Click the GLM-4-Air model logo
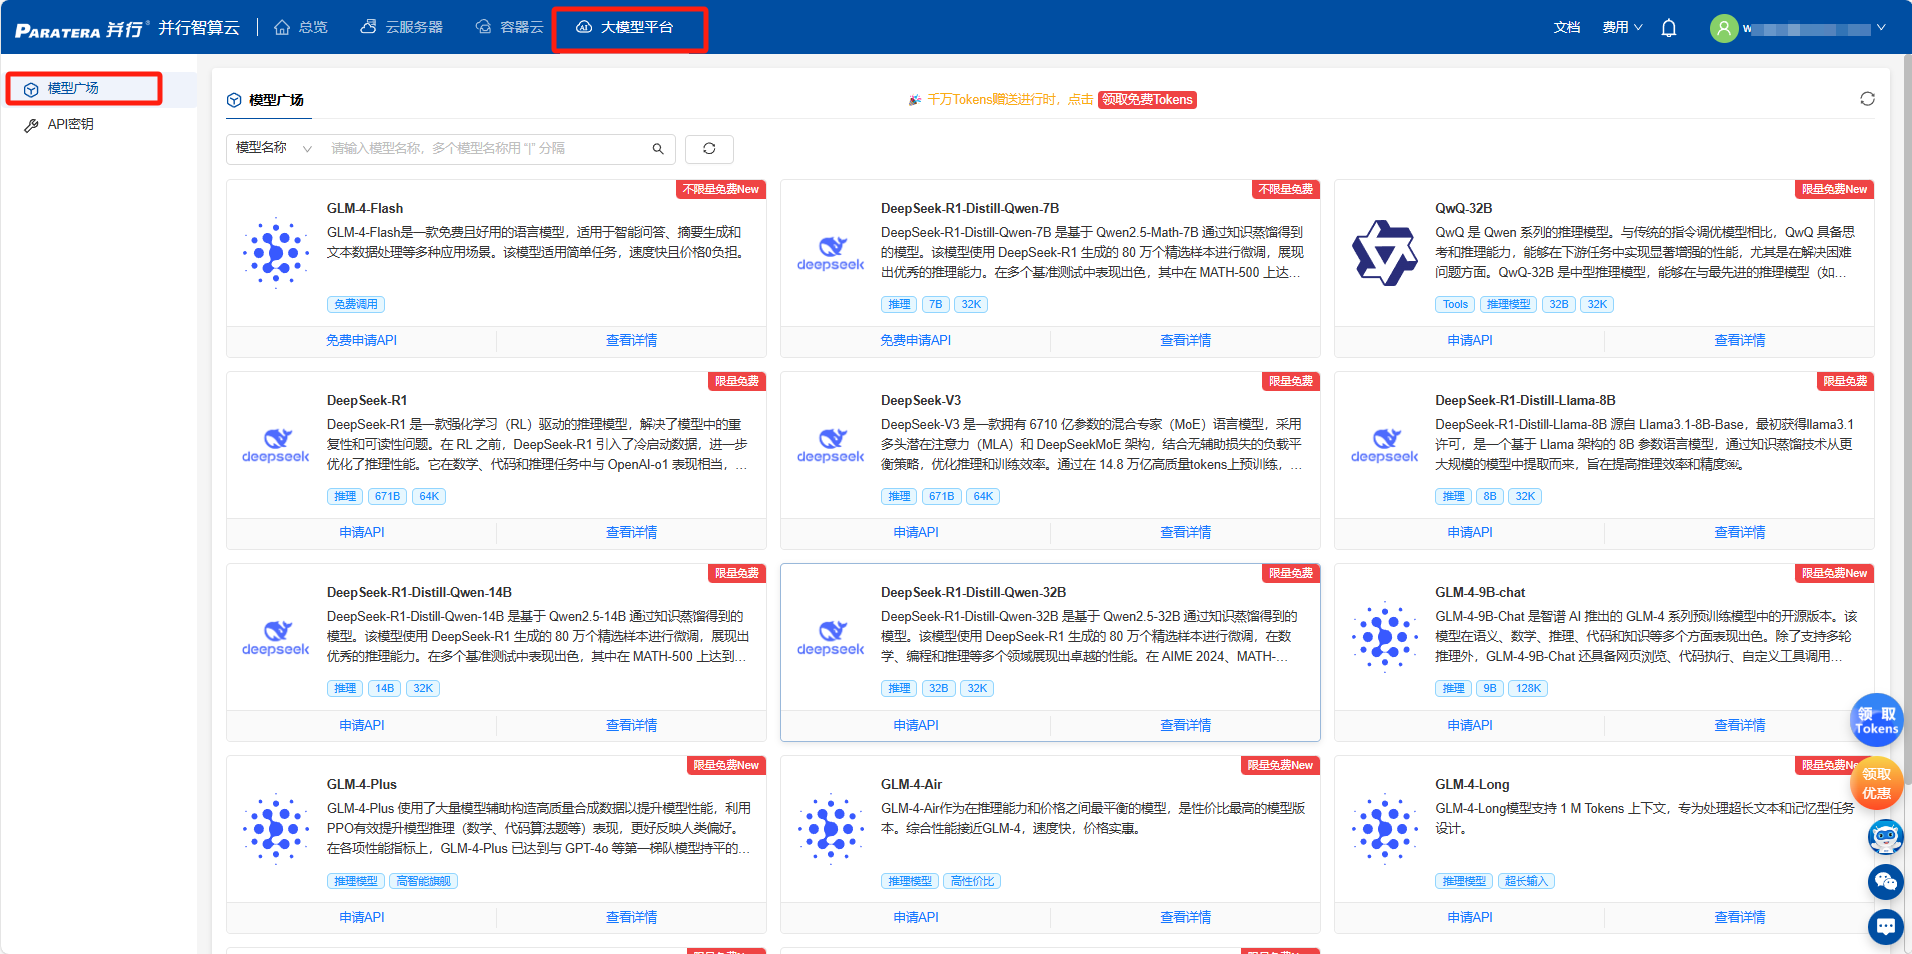The height and width of the screenshot is (954, 1912). (x=830, y=829)
